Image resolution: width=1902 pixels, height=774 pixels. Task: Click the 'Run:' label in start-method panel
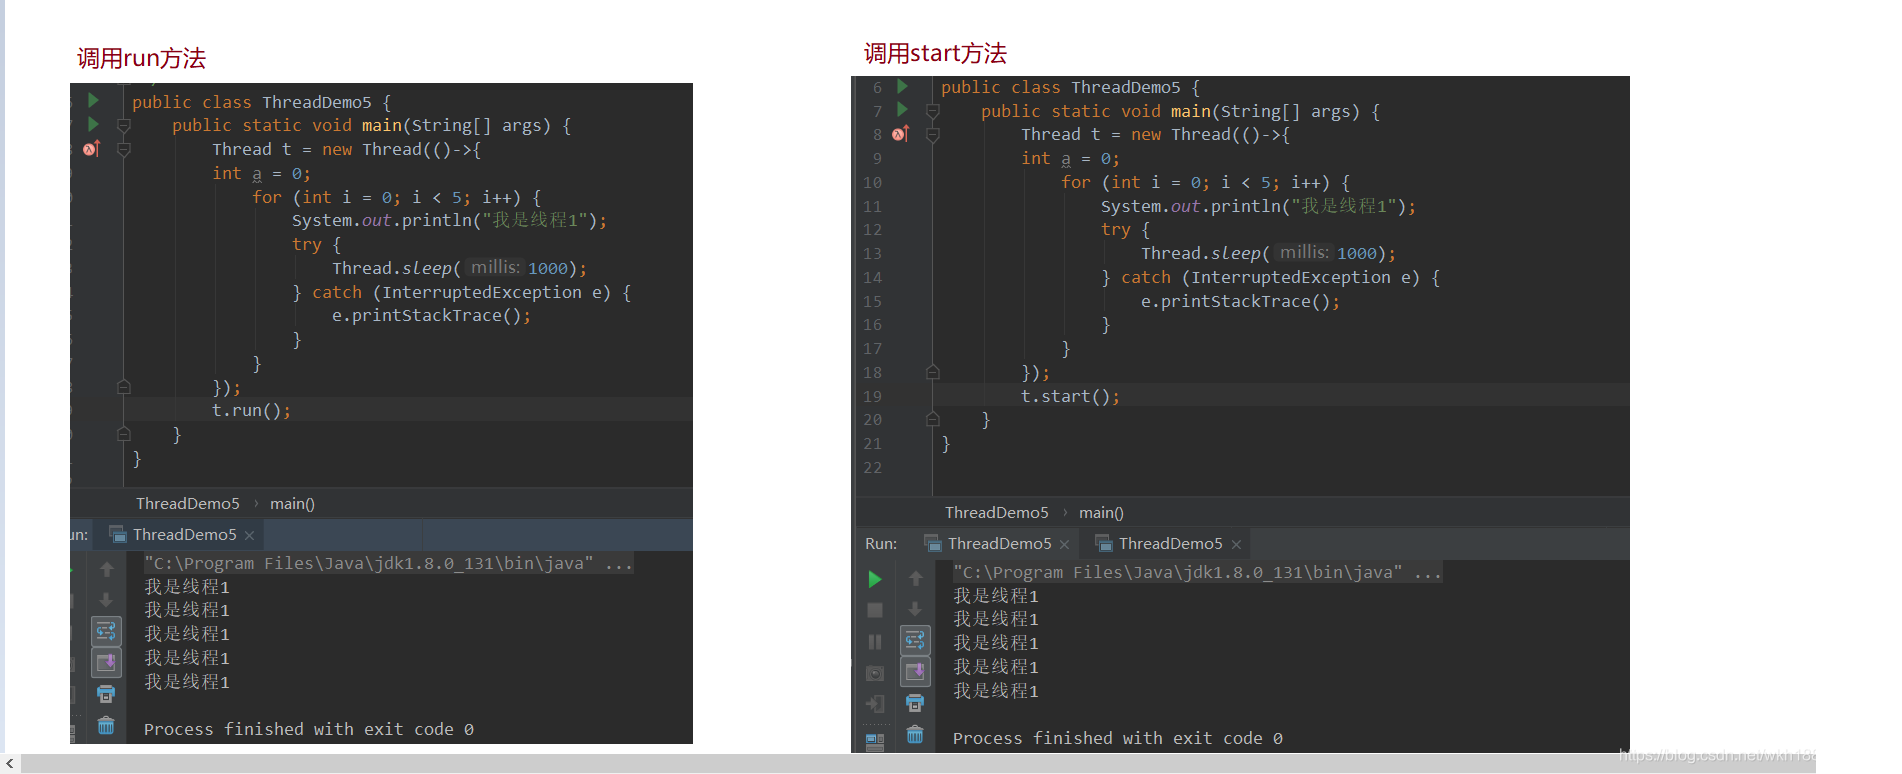[881, 544]
